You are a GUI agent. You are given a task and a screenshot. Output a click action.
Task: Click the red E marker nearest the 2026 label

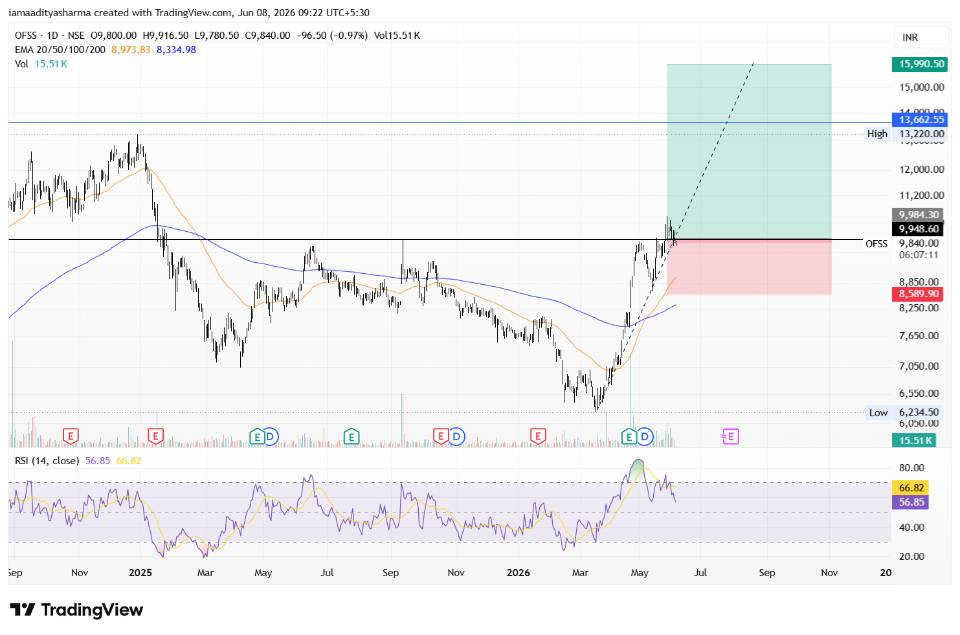[538, 437]
